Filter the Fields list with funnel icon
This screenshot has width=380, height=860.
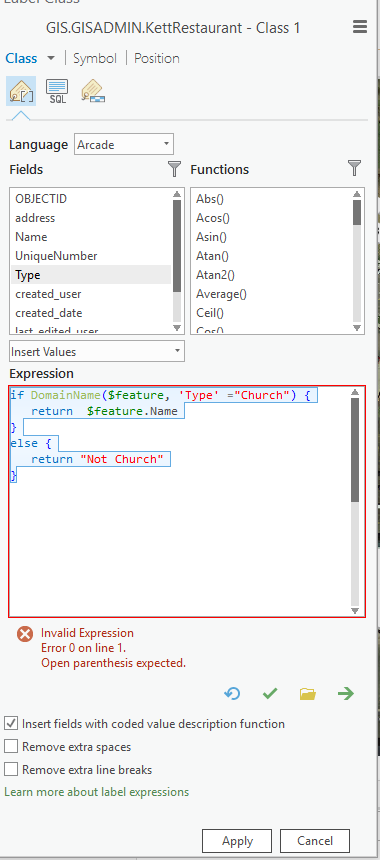174,169
